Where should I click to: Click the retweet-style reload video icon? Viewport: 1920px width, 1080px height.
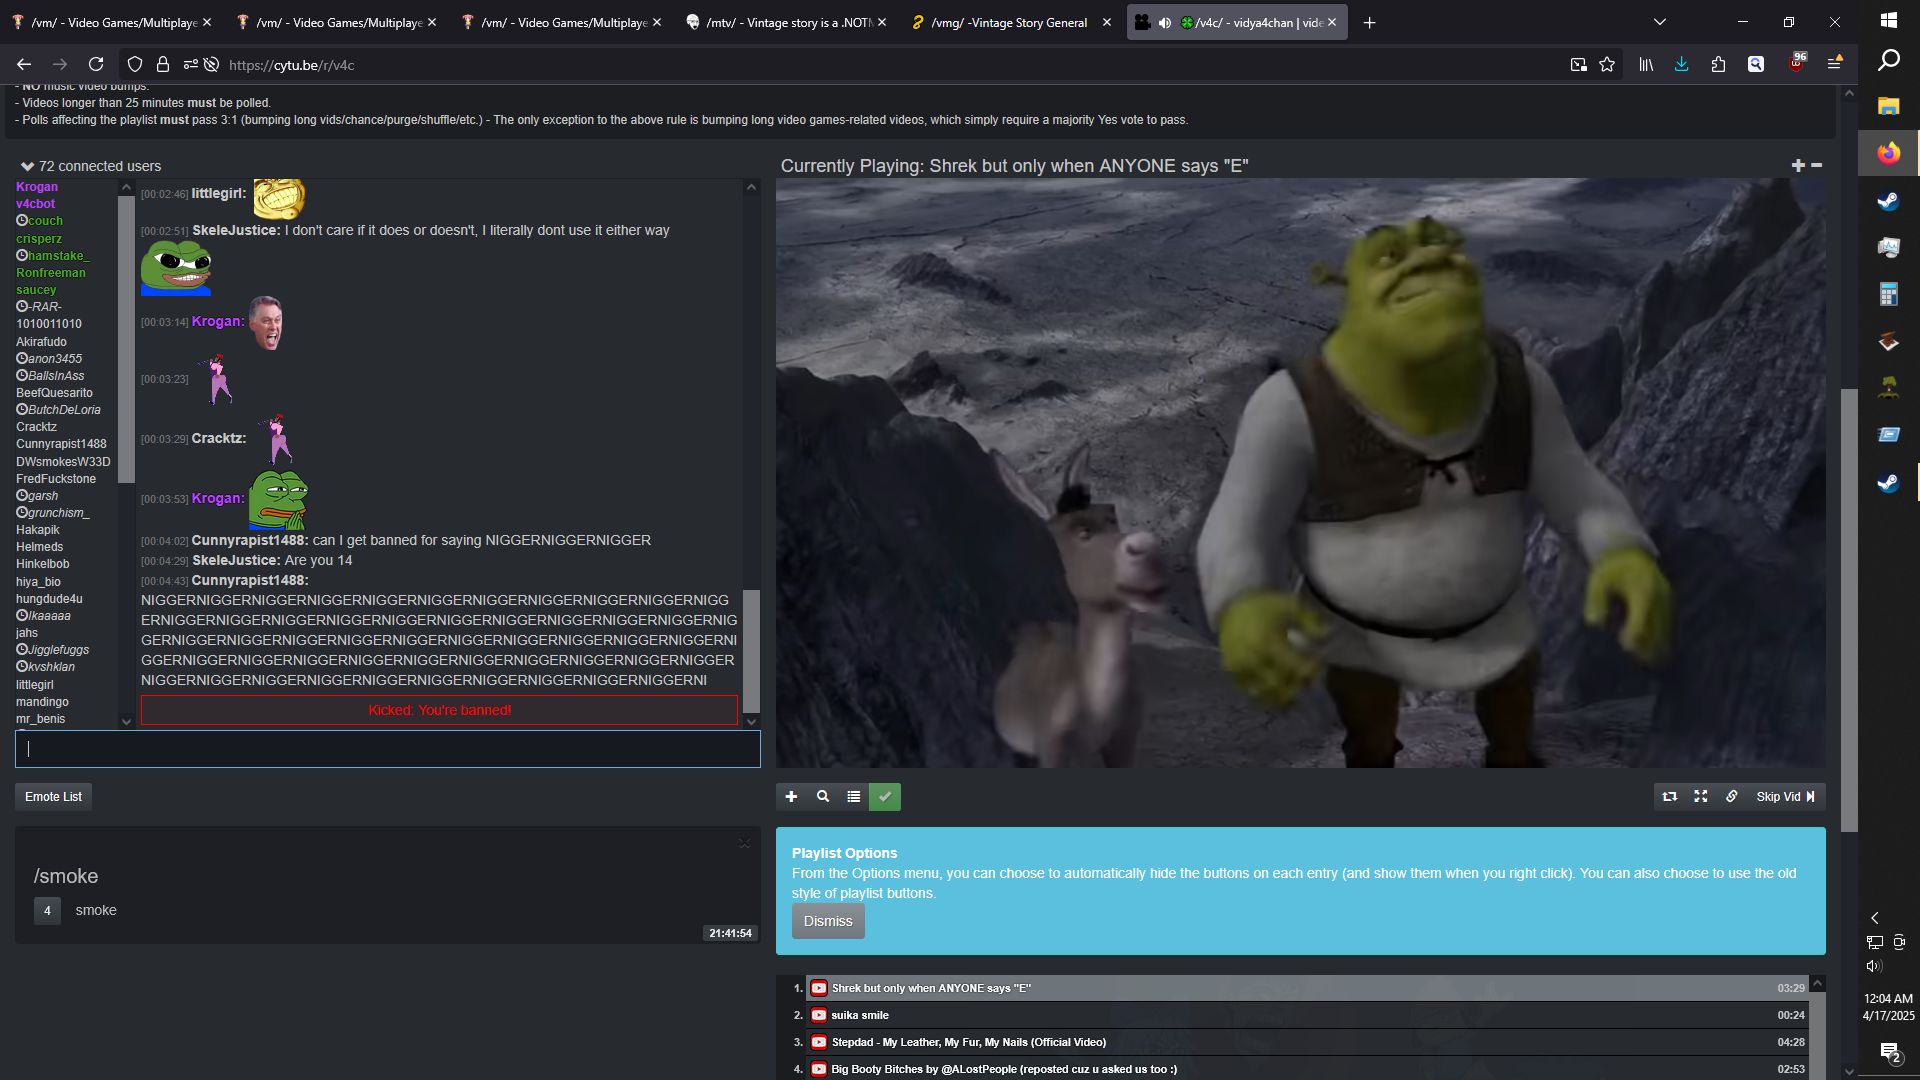click(1670, 796)
